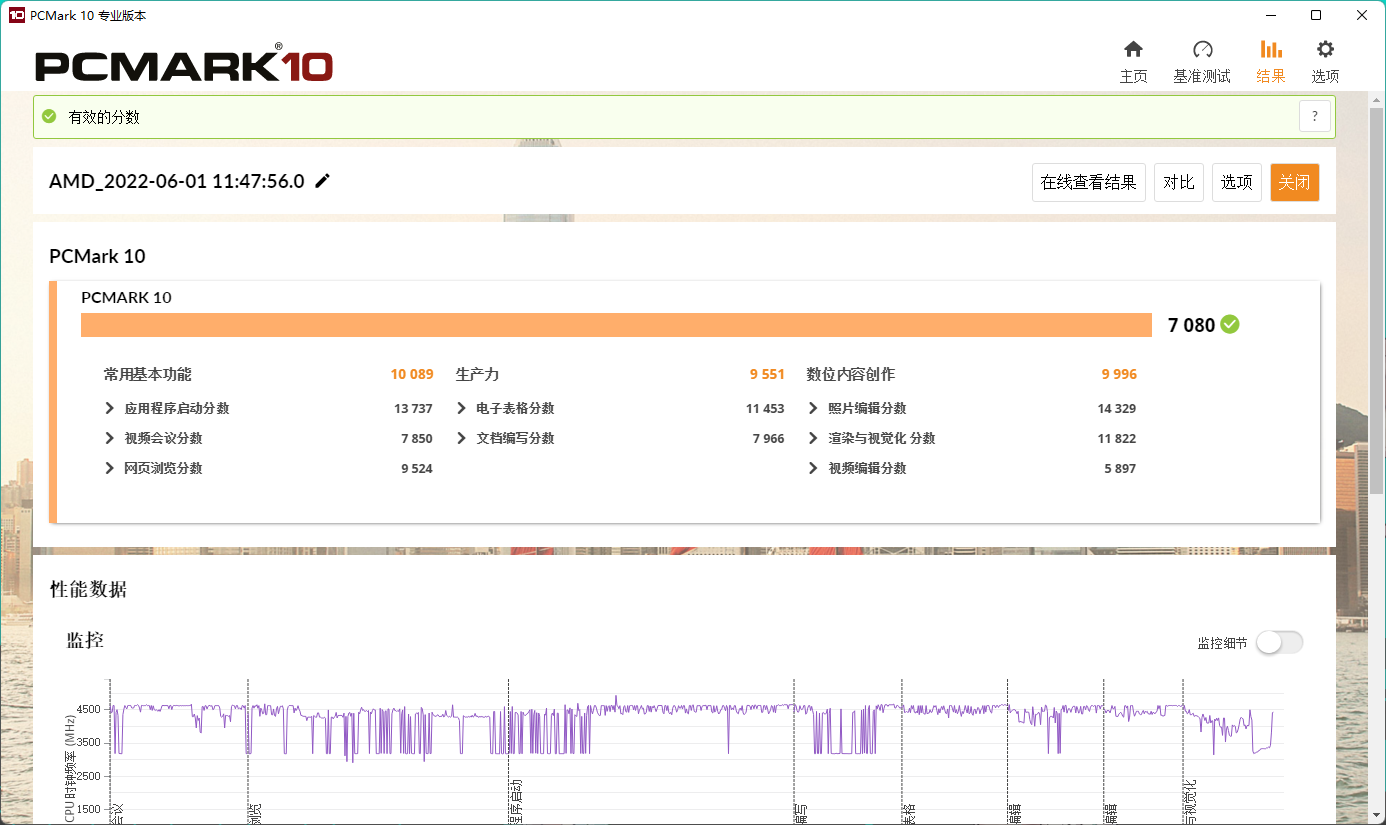Expand the 视频会议分数 details

click(110, 438)
